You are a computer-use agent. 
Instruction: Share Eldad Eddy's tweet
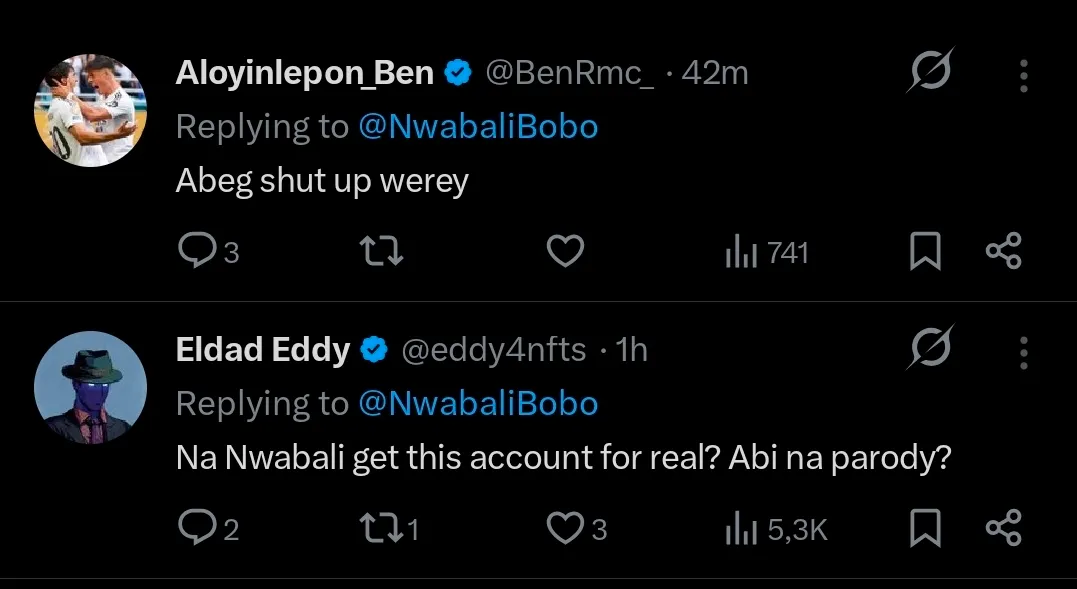tap(1003, 528)
